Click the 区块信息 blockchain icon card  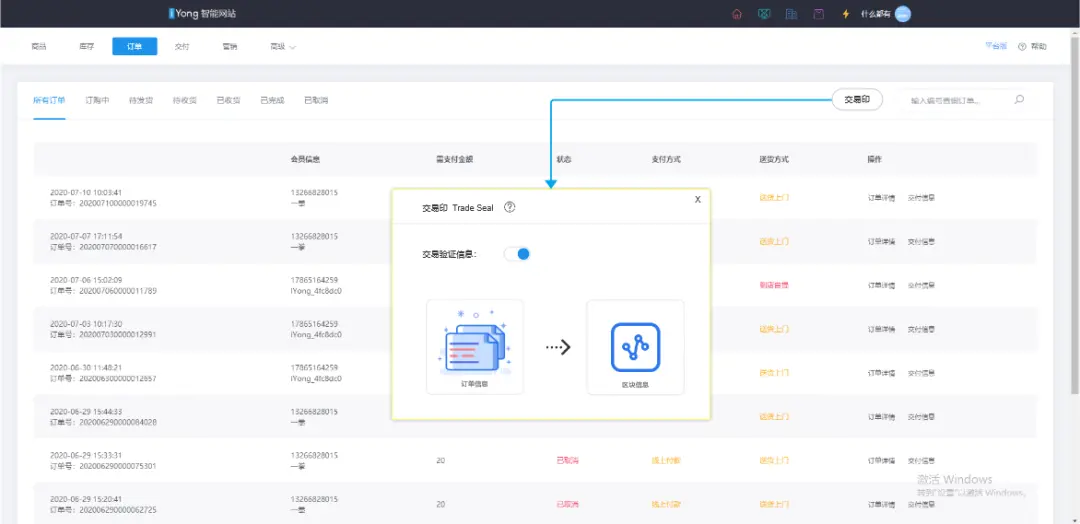(635, 347)
